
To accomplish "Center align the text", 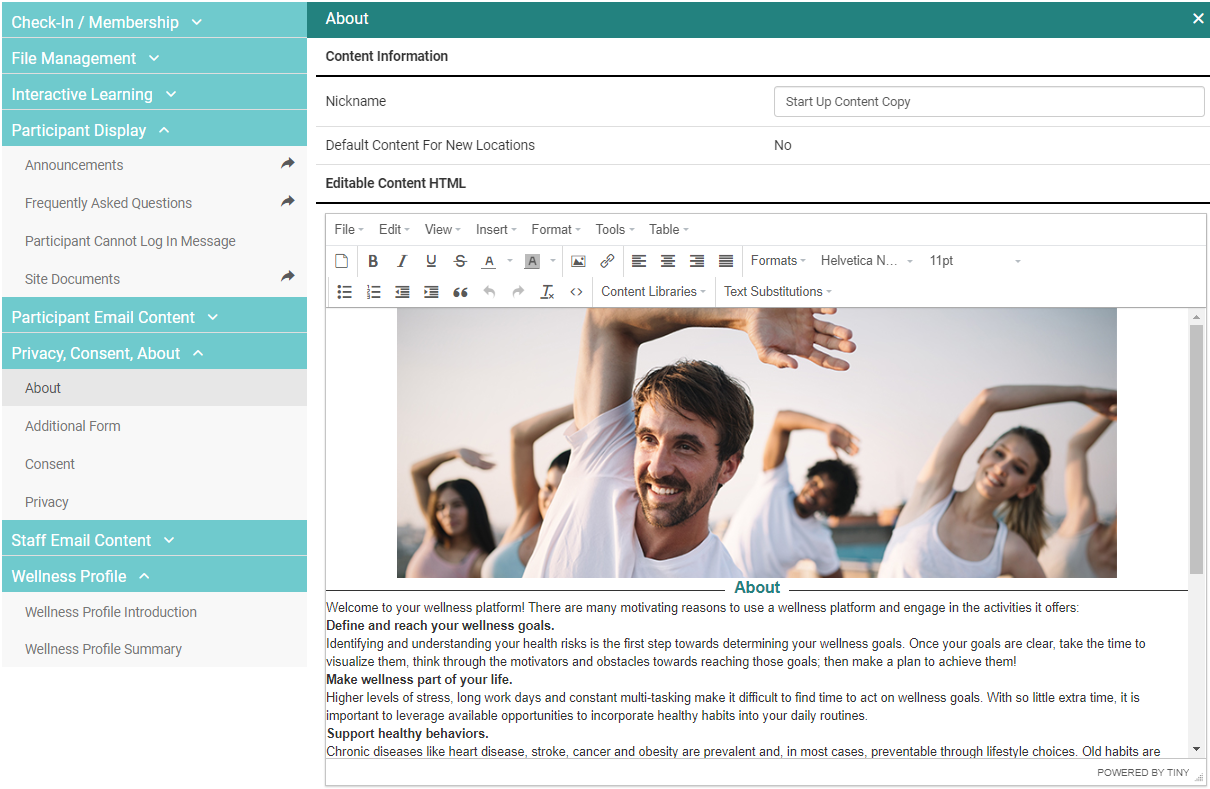I will point(668,261).
